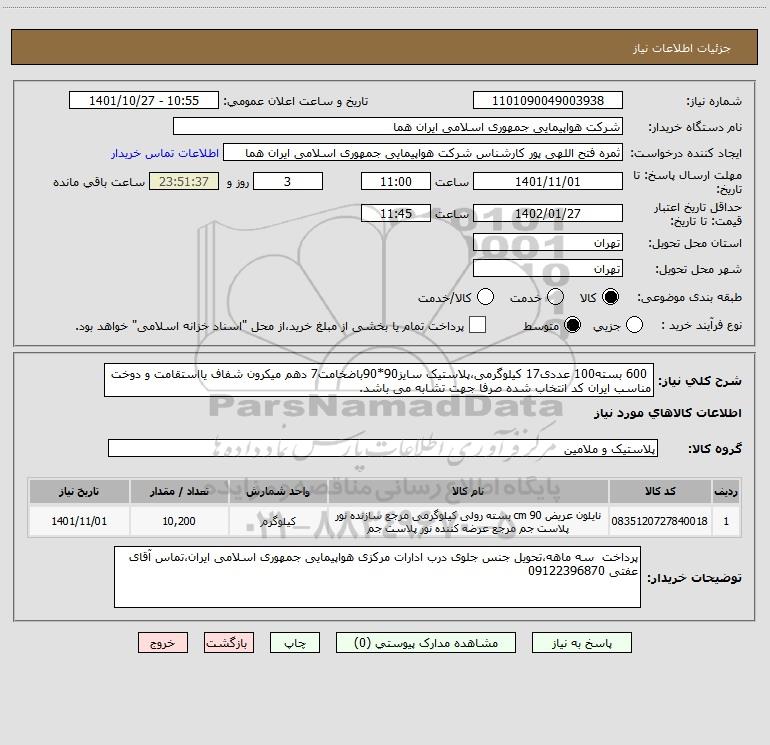
Task: Click the پاسخ به نیاز button
Action: pos(581,643)
